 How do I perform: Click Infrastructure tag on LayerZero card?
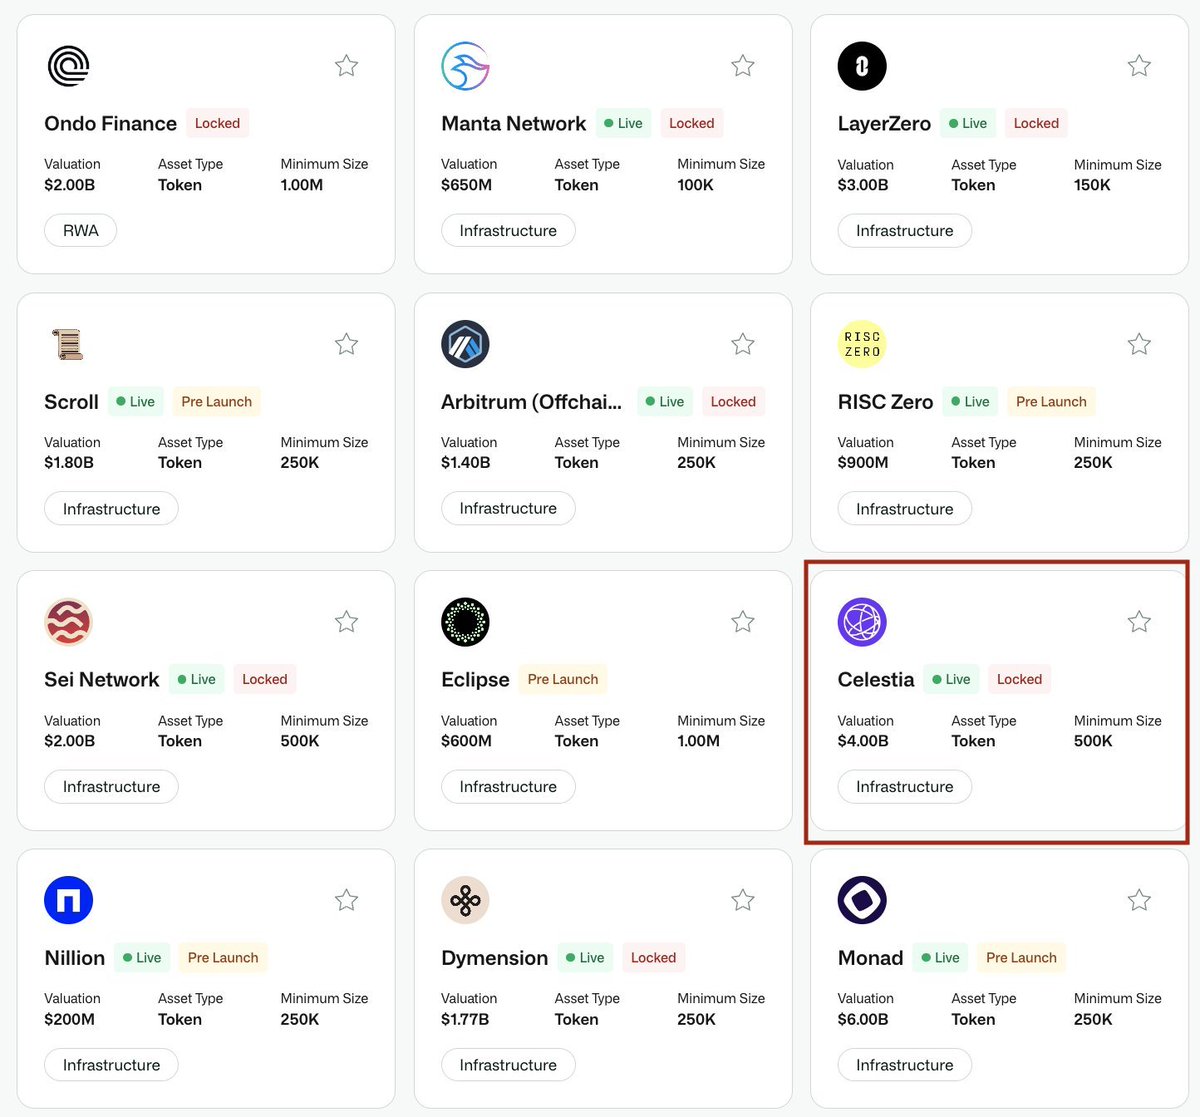(x=905, y=231)
